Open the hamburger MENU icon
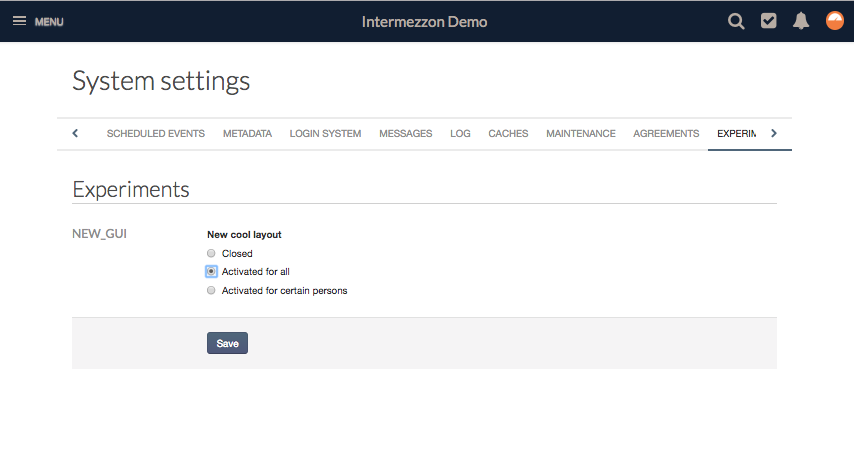 [20, 21]
